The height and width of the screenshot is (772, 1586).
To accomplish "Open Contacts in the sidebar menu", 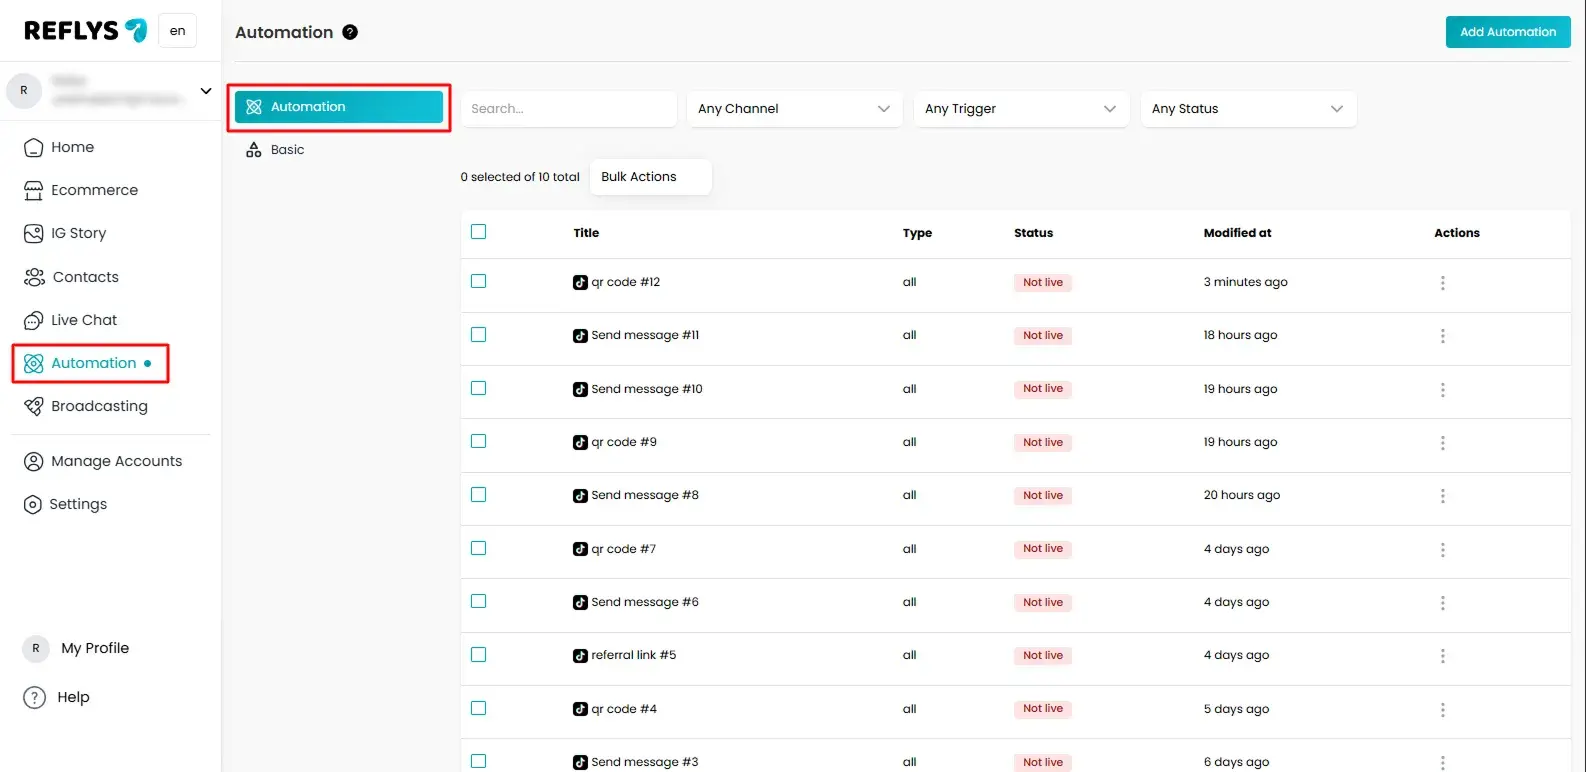I will (x=85, y=277).
